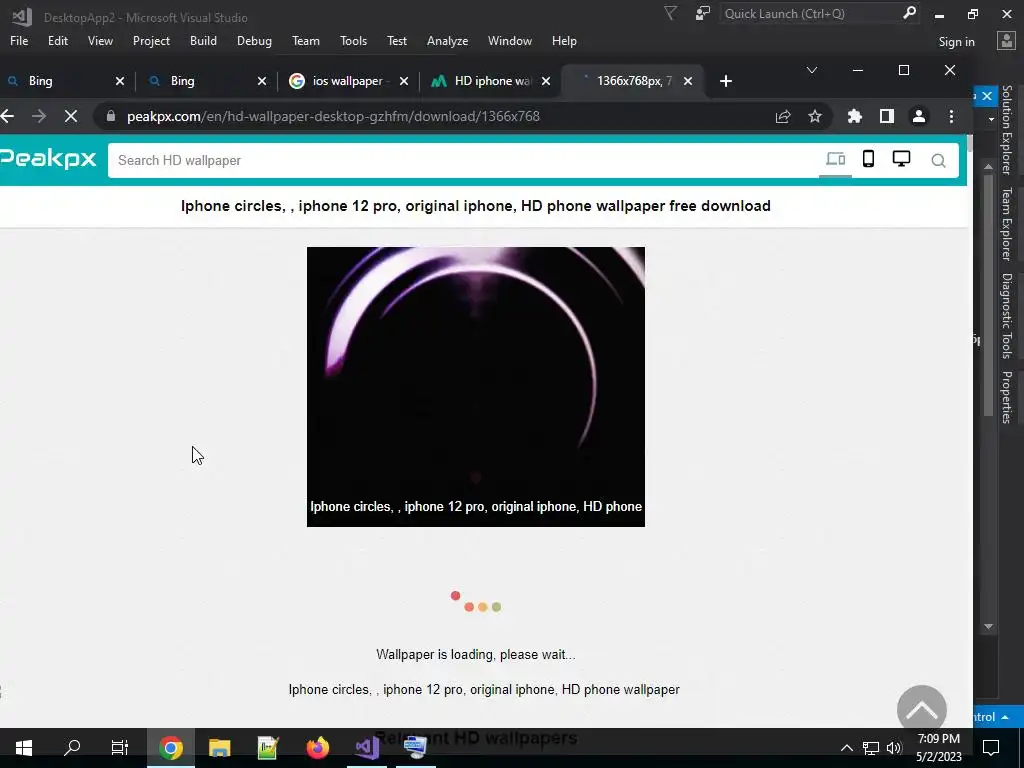Close the ios wallpaper tab
Screen dimensions: 1024x768
(404, 81)
